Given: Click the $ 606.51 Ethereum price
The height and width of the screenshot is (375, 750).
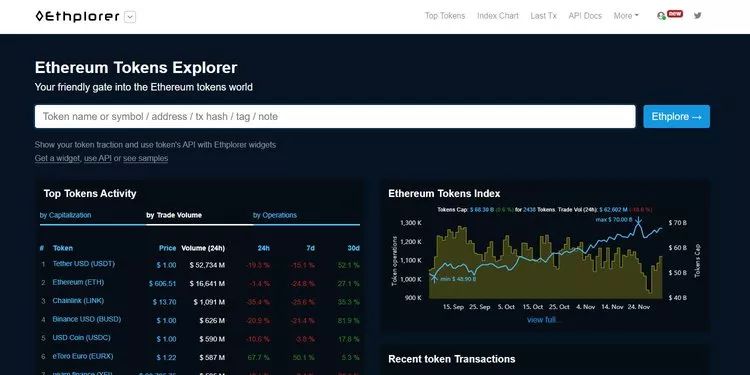Looking at the screenshot, I should (x=163, y=284).
